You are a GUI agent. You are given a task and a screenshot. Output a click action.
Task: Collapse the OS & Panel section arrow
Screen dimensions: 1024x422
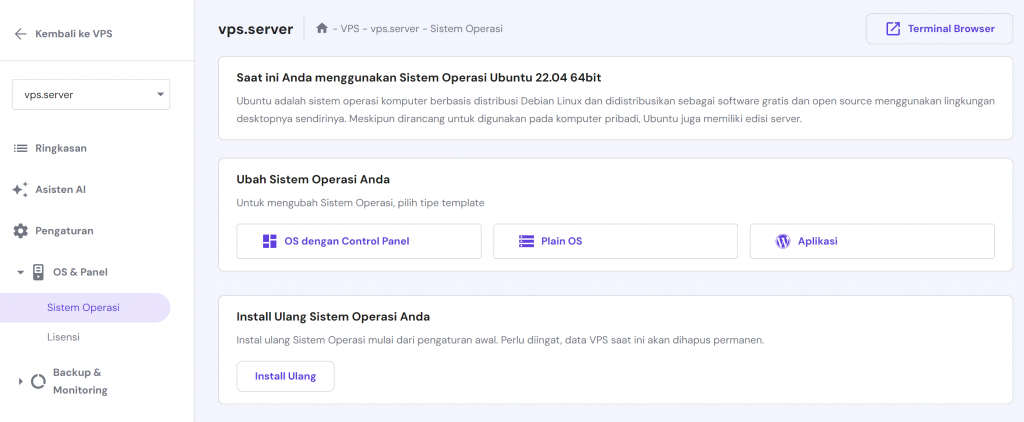pos(20,272)
